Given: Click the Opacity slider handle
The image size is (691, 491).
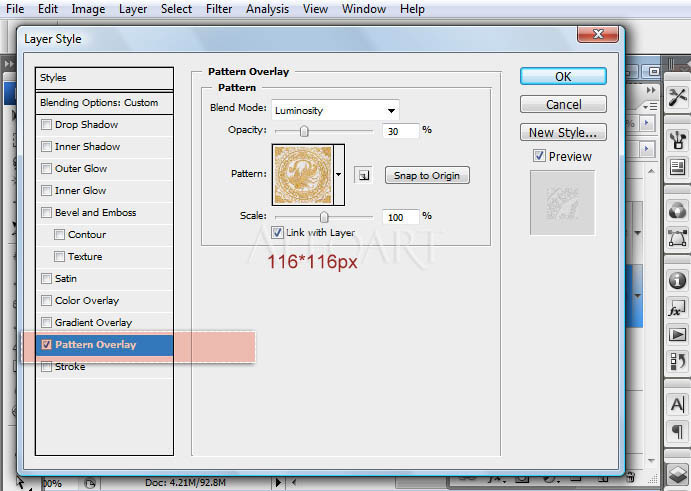Looking at the screenshot, I should [304, 130].
